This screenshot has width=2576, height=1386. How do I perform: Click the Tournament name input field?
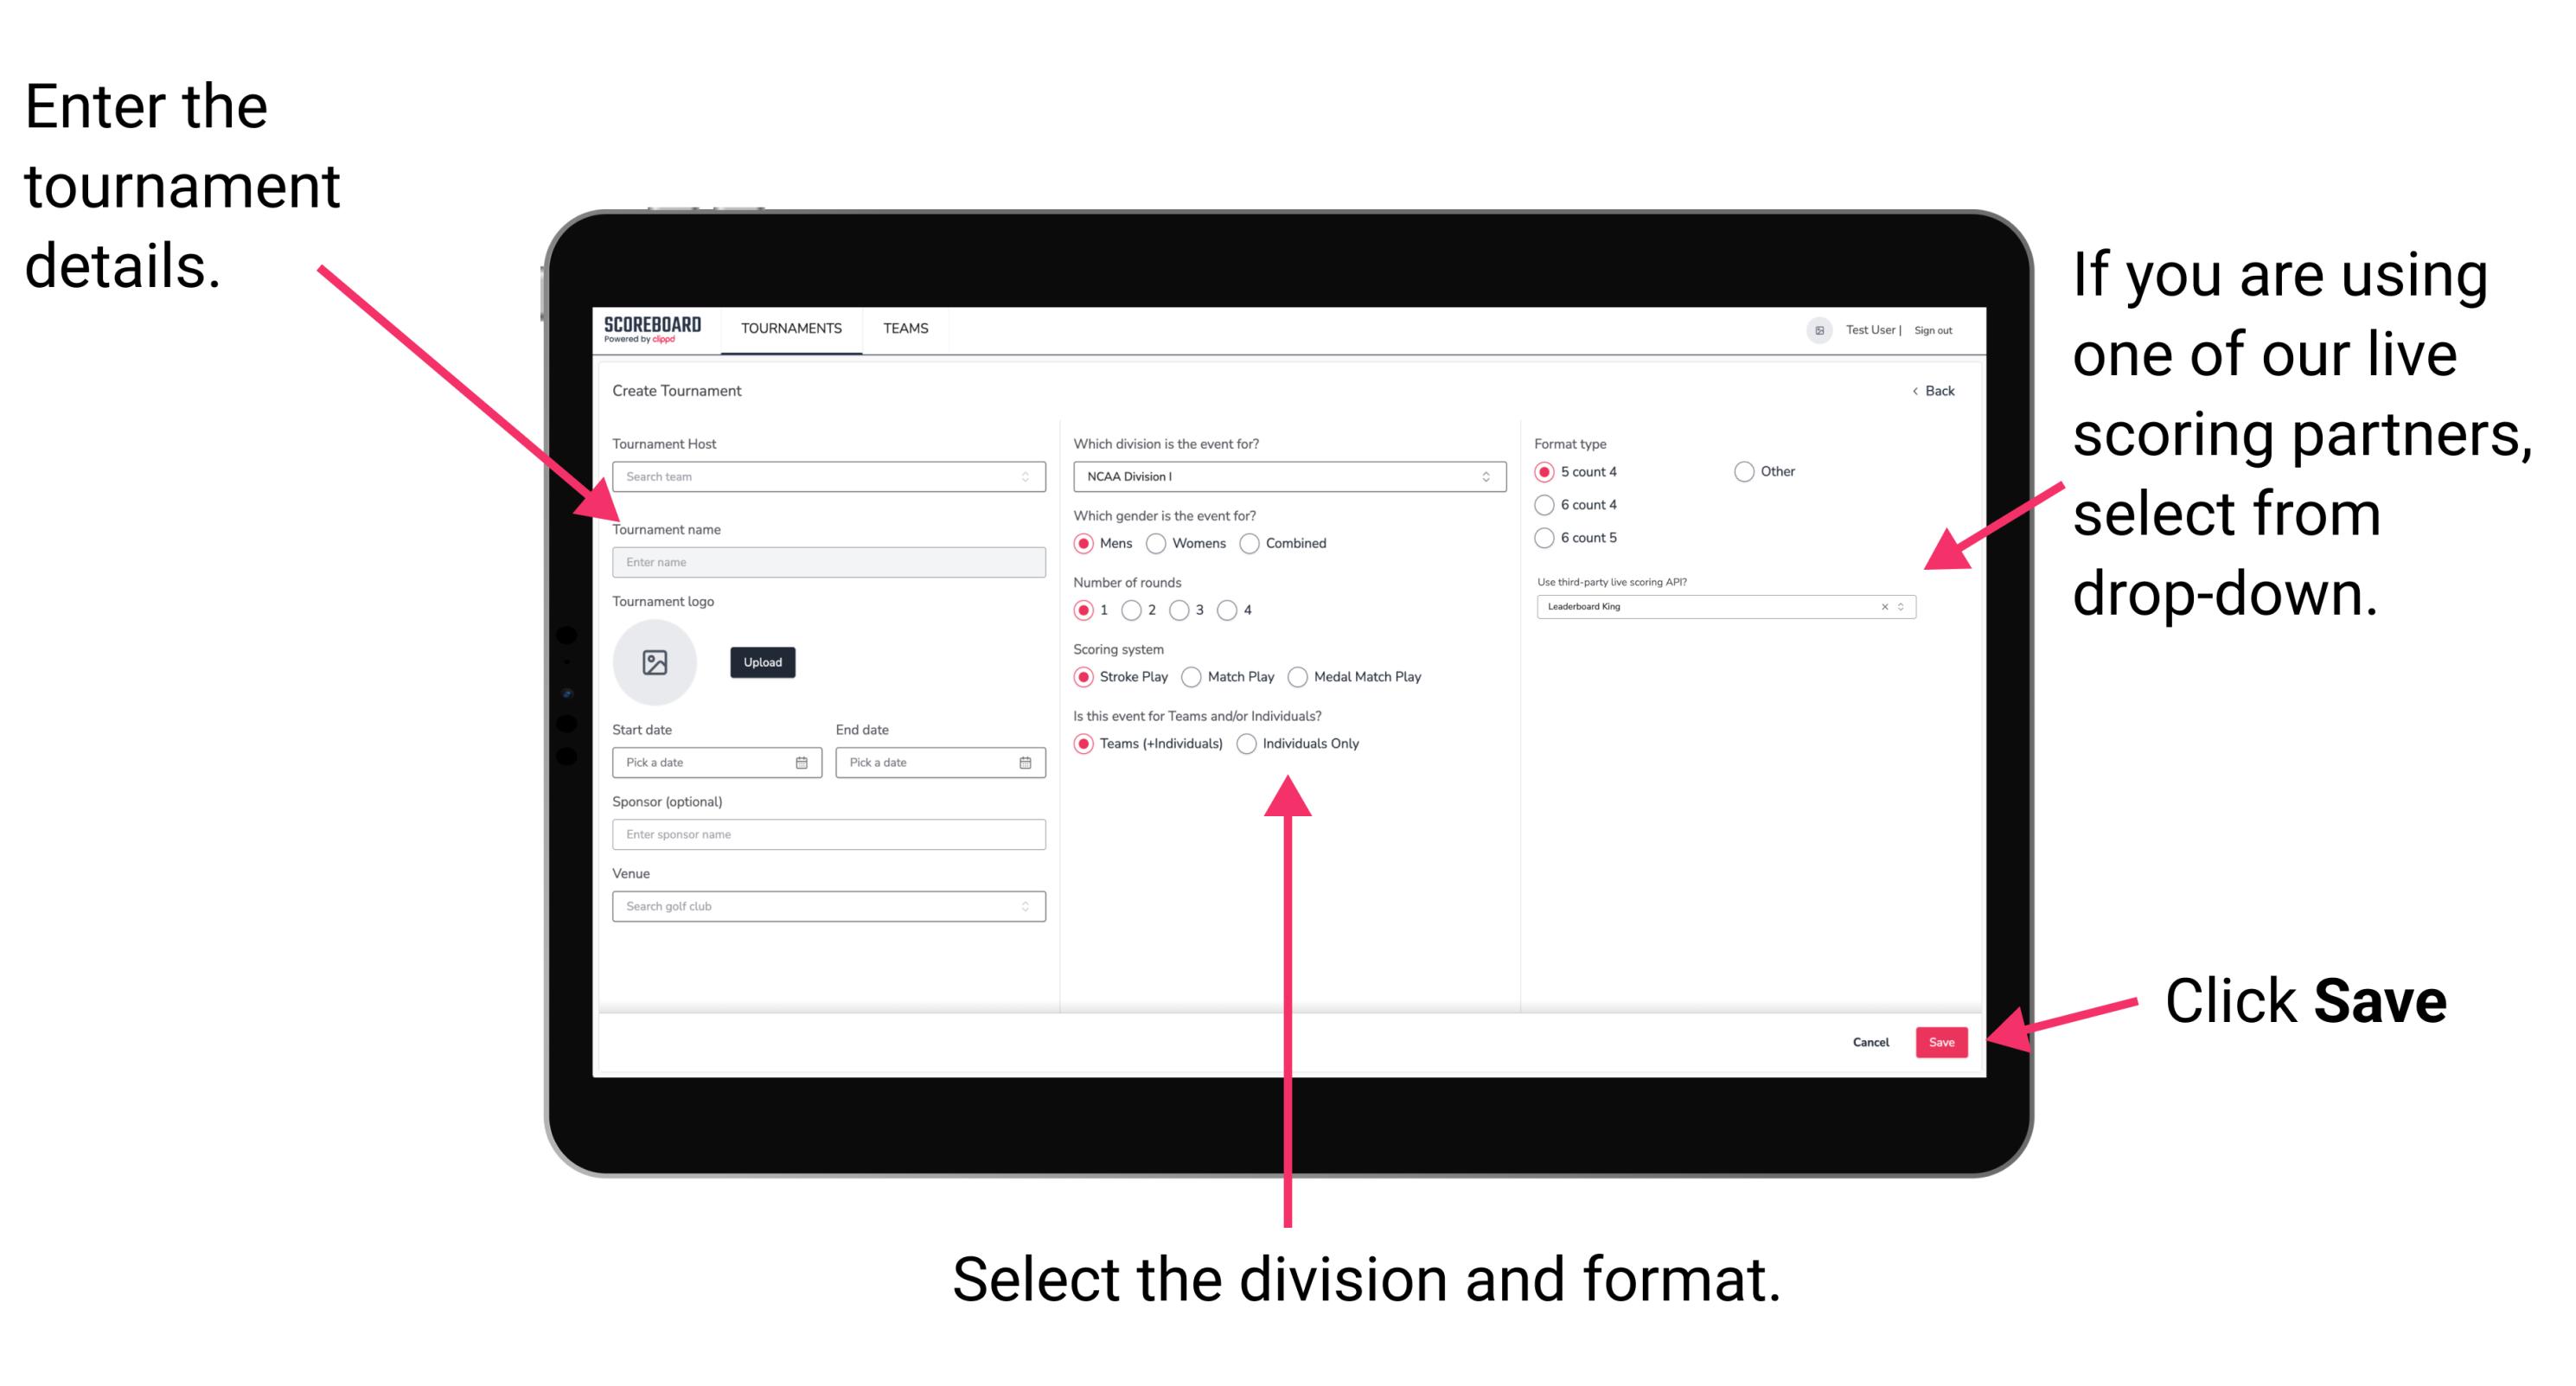[828, 561]
